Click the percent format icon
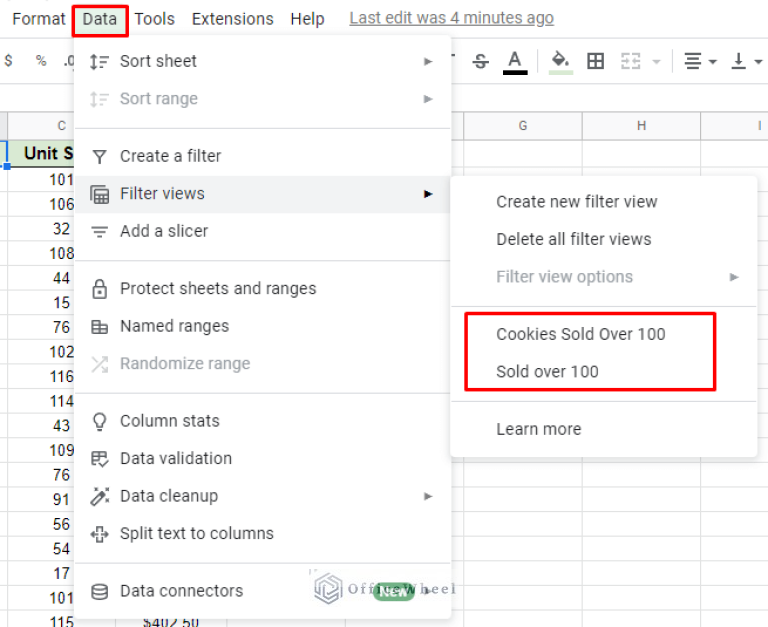This screenshot has width=768, height=627. (x=41, y=61)
